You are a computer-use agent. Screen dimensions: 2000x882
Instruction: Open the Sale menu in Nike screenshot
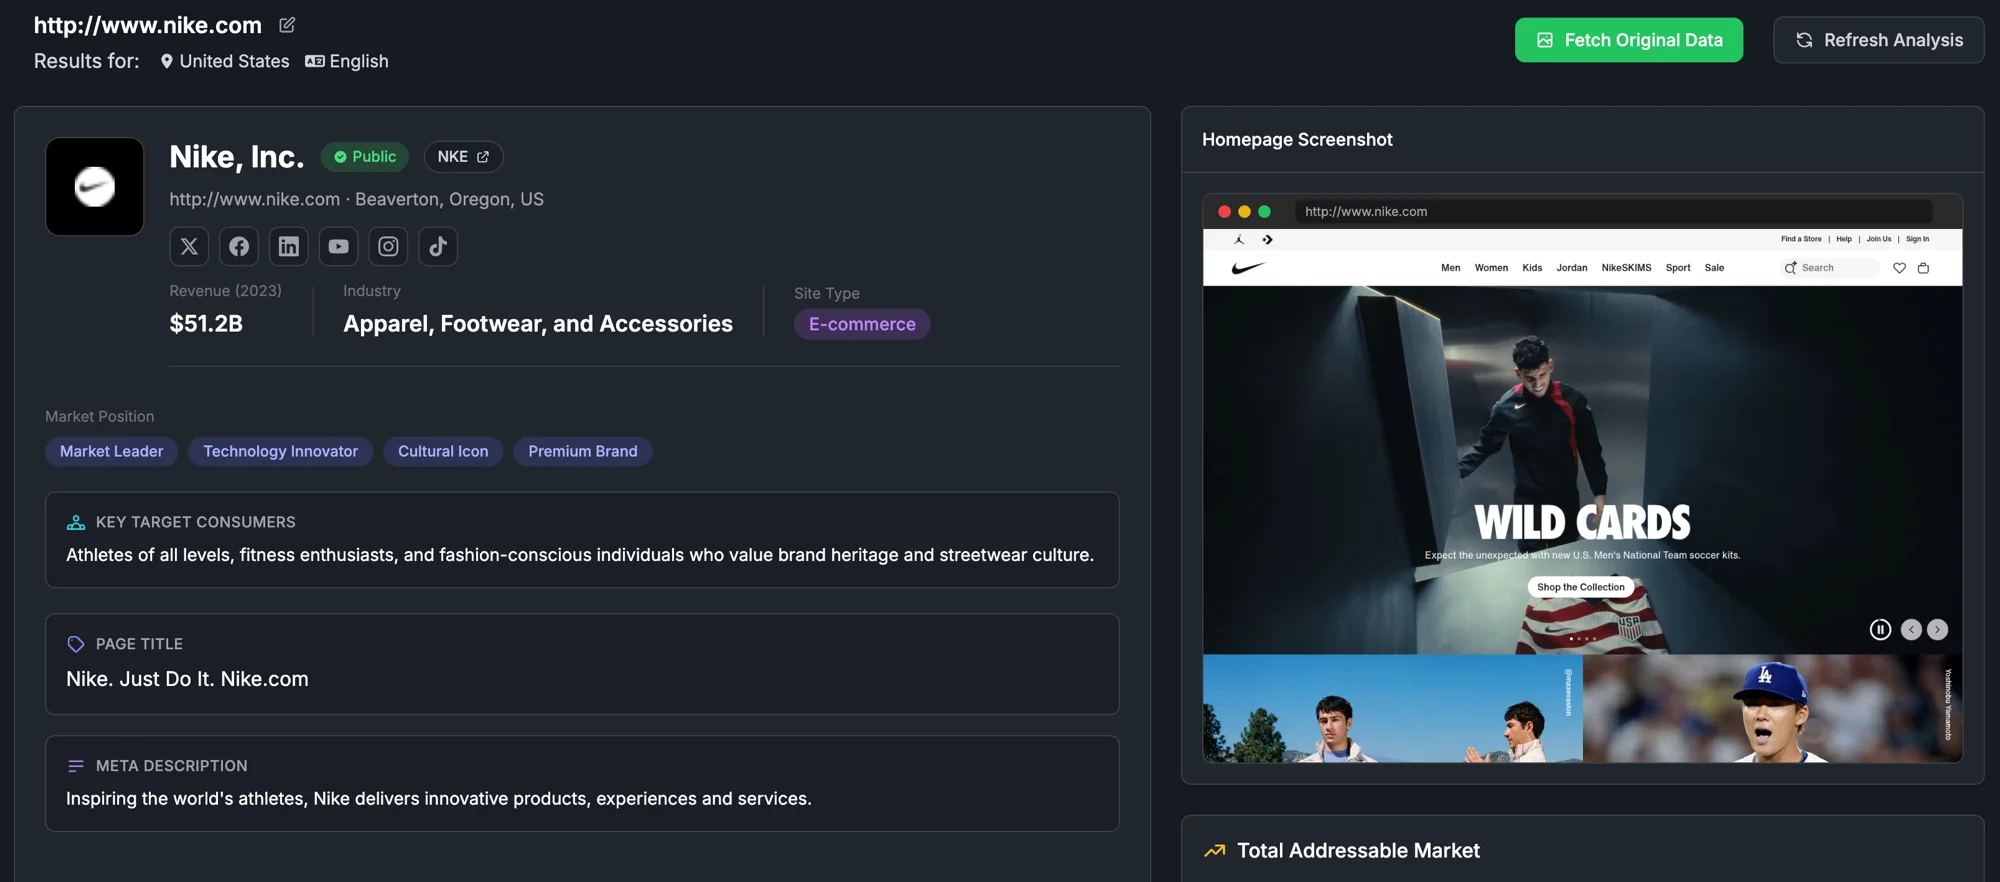click(x=1714, y=268)
